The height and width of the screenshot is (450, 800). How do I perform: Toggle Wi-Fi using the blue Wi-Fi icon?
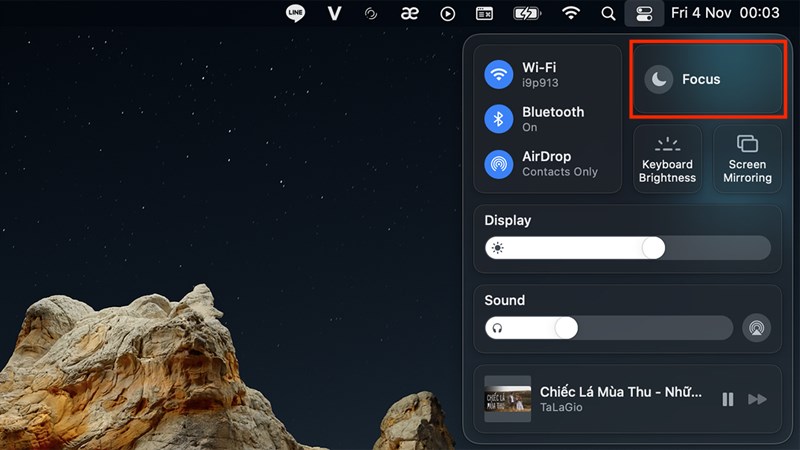(498, 74)
